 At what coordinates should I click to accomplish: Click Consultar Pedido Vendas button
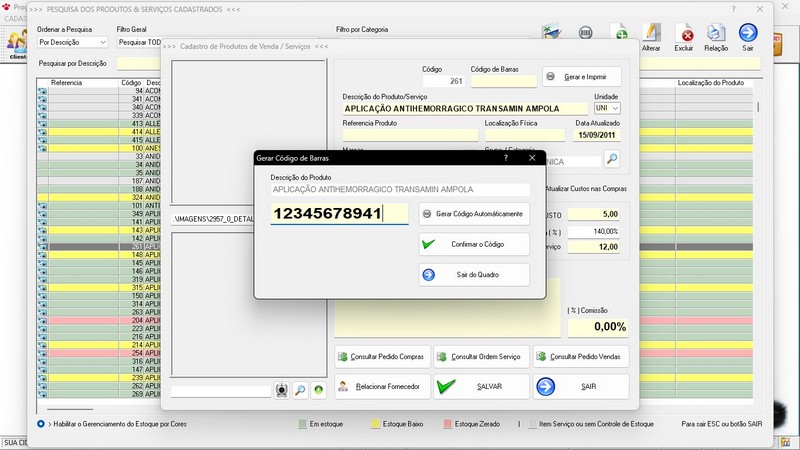[x=581, y=357]
